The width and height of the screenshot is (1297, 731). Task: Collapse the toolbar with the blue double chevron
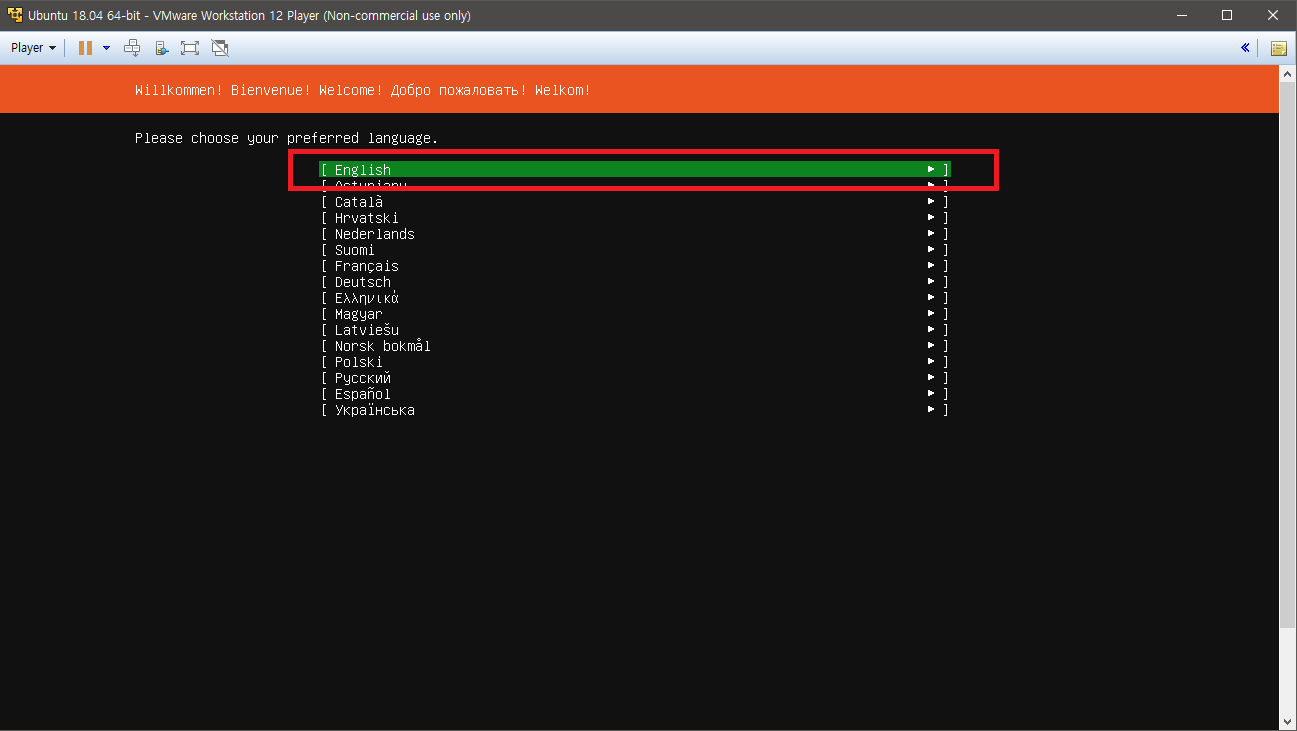click(1245, 47)
